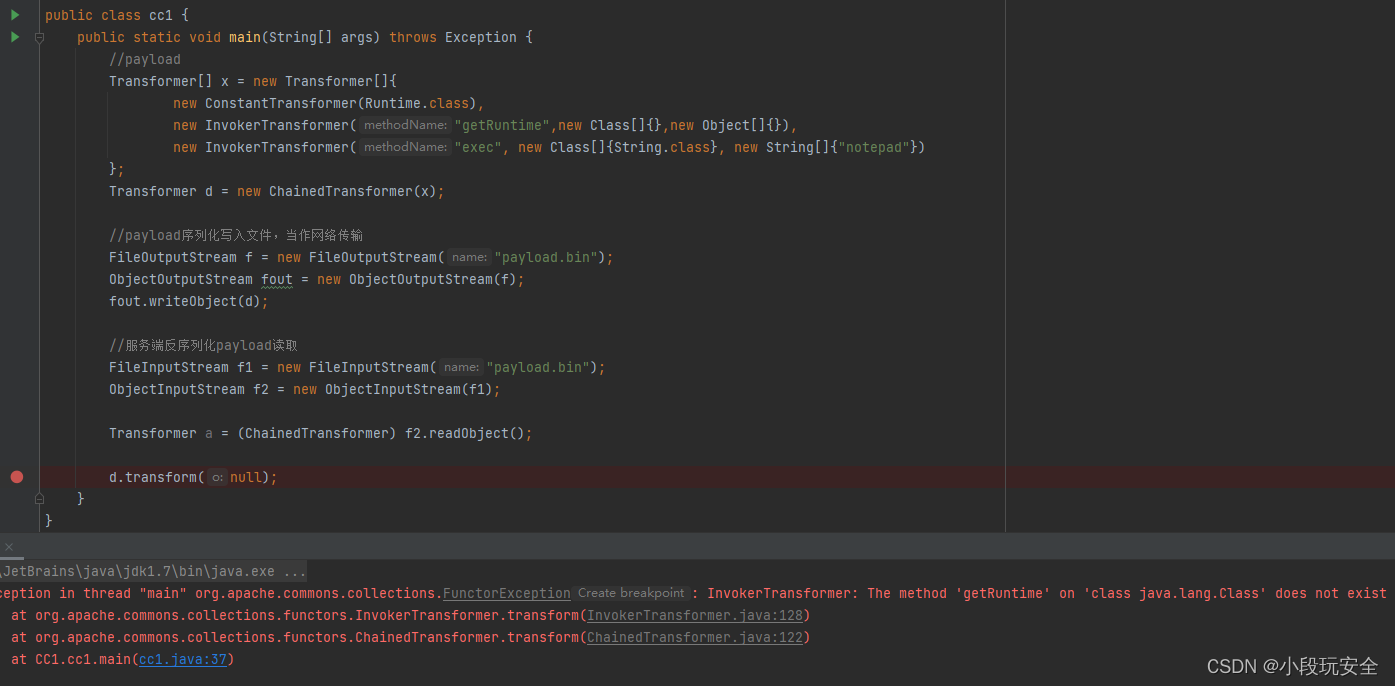The height and width of the screenshot is (686, 1395).
Task: Open cc1.java:37 stack link
Action: point(183,659)
